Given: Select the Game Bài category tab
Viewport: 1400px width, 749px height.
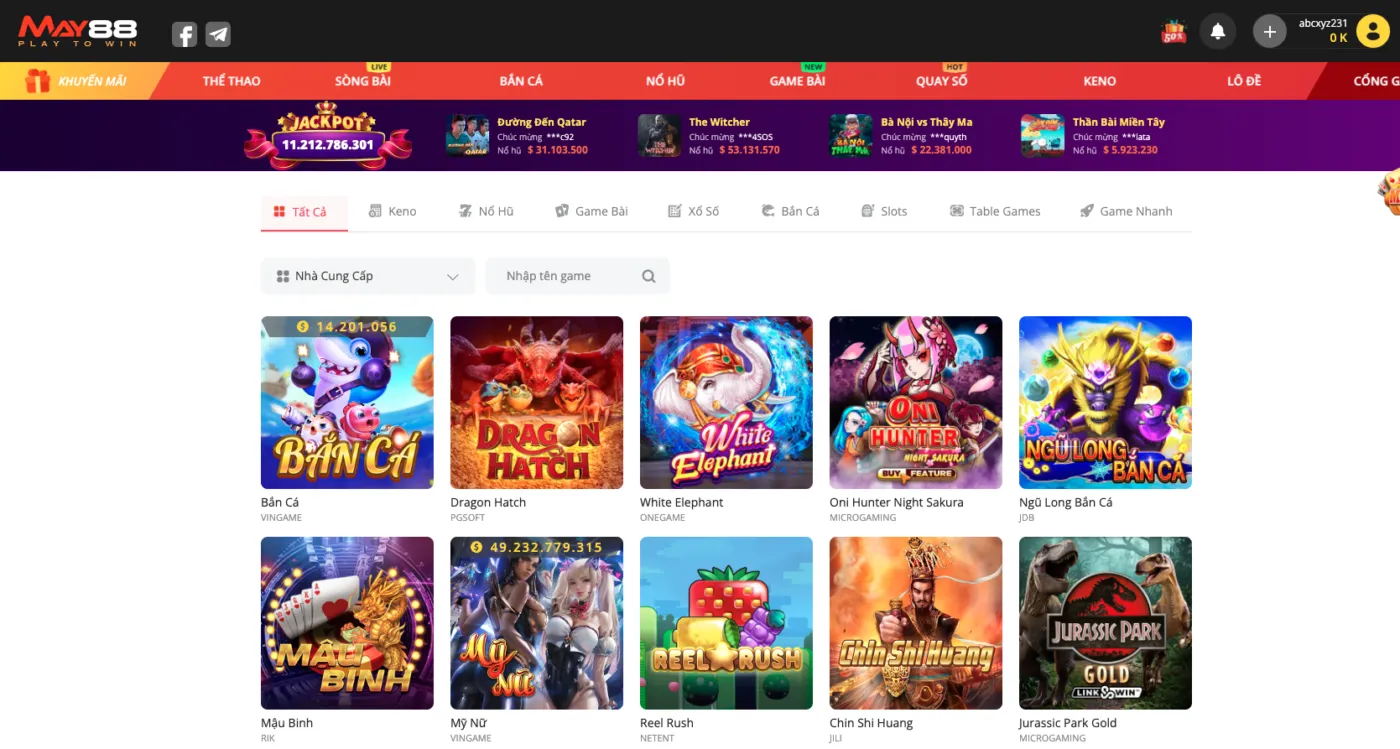Looking at the screenshot, I should (x=591, y=211).
